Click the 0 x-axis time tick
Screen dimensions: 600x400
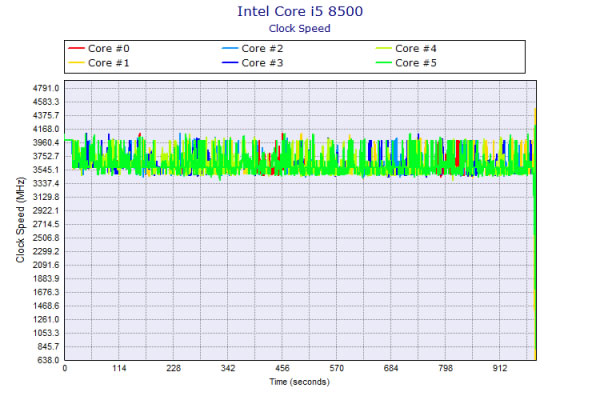click(x=65, y=368)
